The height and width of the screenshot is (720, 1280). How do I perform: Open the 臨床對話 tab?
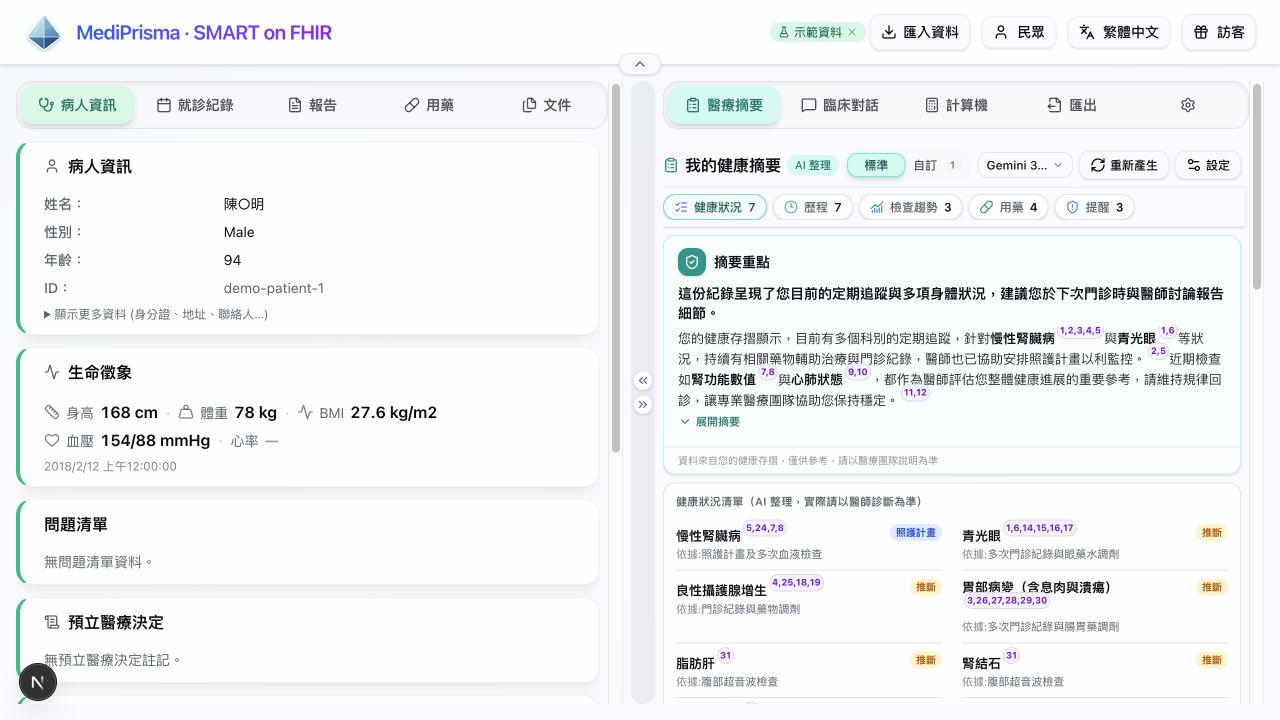(x=840, y=105)
